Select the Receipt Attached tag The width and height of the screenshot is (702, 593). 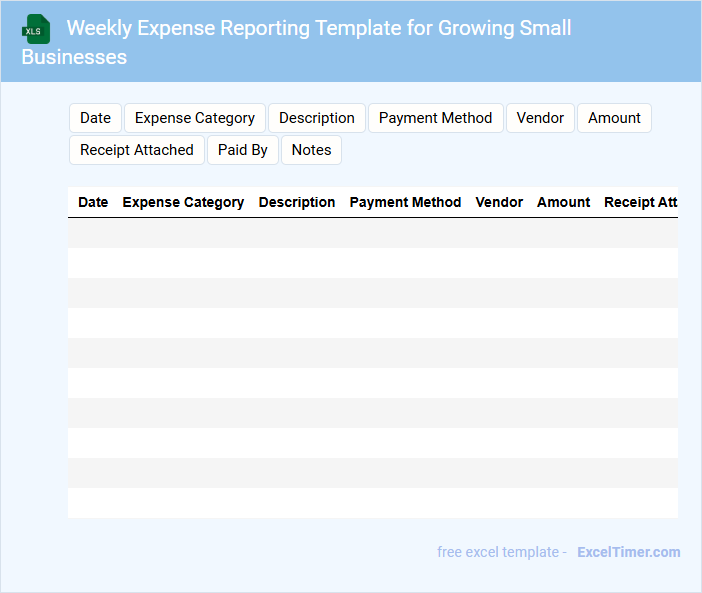tap(137, 150)
